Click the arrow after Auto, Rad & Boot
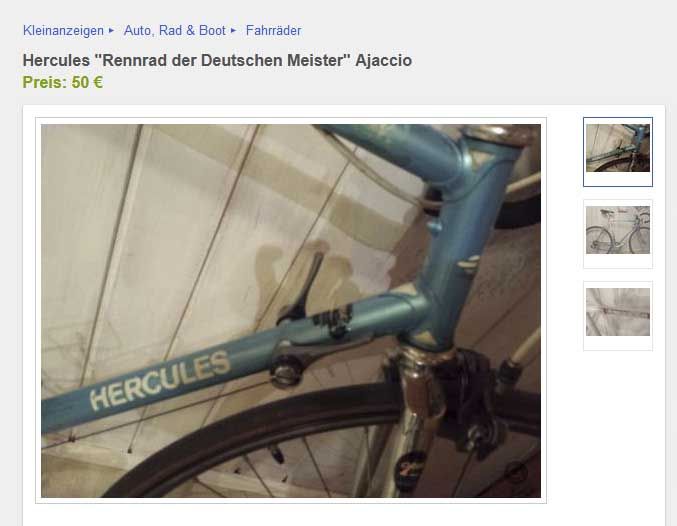This screenshot has width=677, height=526. click(x=233, y=31)
